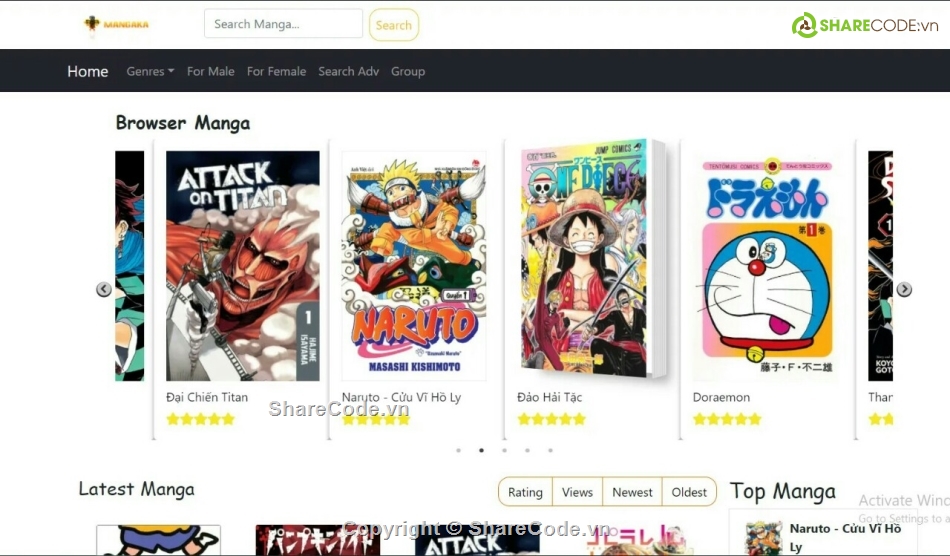Click the ShareCode.vn logo
Image resolution: width=950 pixels, height=556 pixels.
click(x=865, y=25)
